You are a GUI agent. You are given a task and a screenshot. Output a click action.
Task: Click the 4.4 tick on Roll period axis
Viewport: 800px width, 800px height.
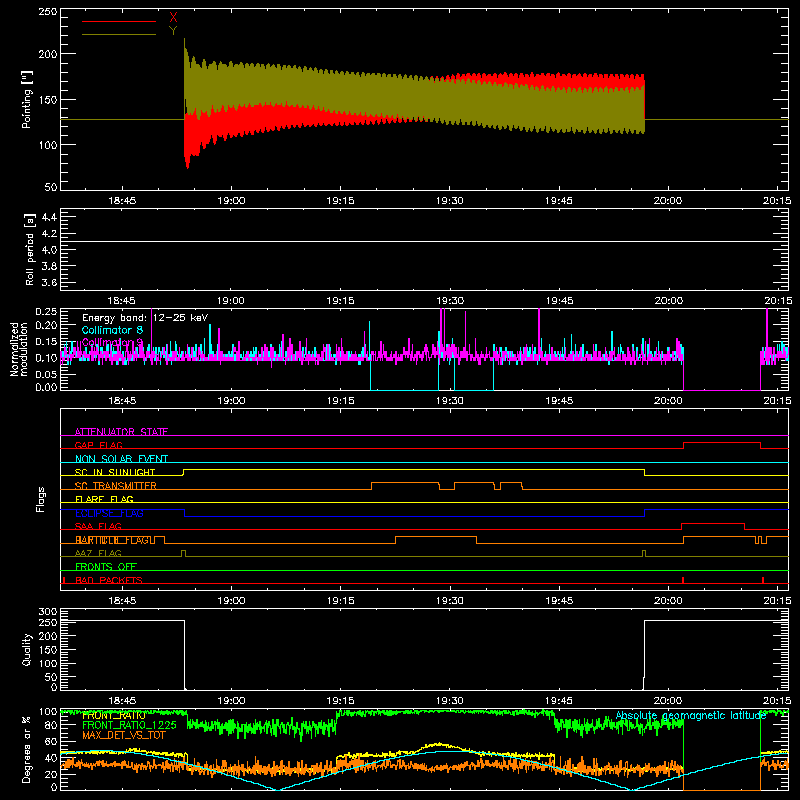pos(49,217)
